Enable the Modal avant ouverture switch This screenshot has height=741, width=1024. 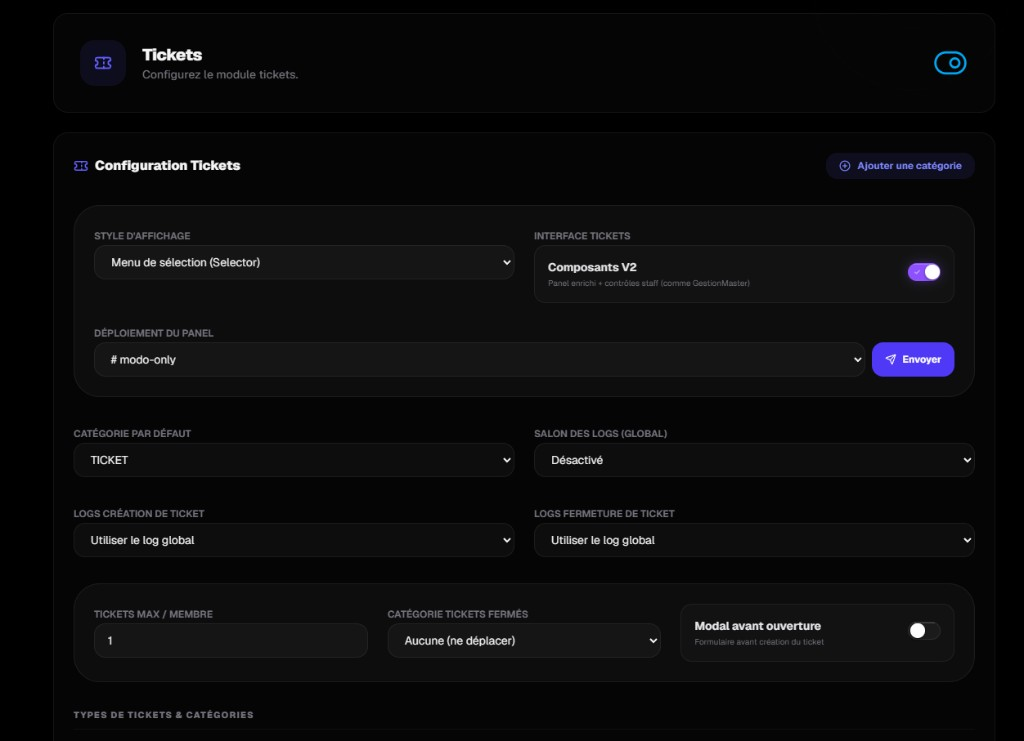pos(924,631)
